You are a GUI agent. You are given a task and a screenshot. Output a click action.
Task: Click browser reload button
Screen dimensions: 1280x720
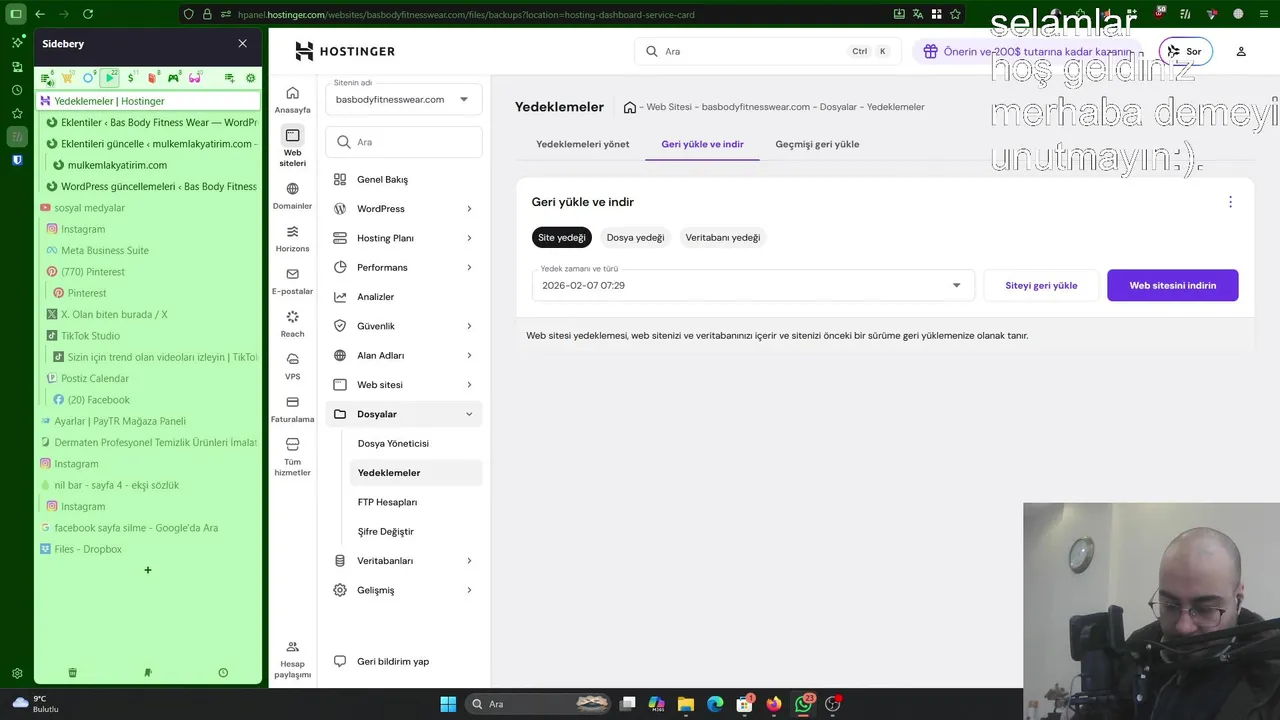(x=88, y=14)
